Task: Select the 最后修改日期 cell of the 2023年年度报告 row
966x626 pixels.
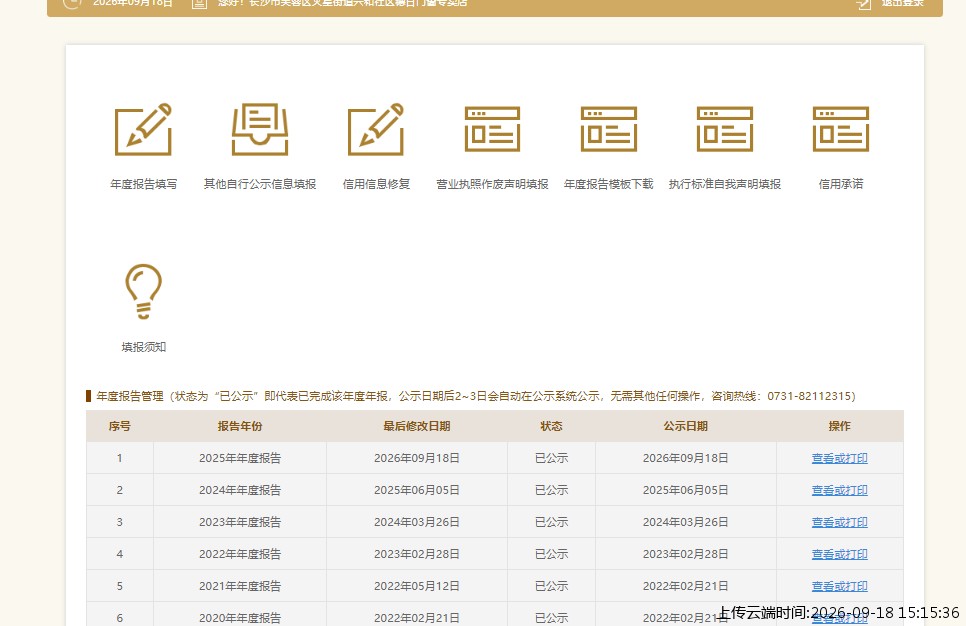Action: tap(416, 522)
